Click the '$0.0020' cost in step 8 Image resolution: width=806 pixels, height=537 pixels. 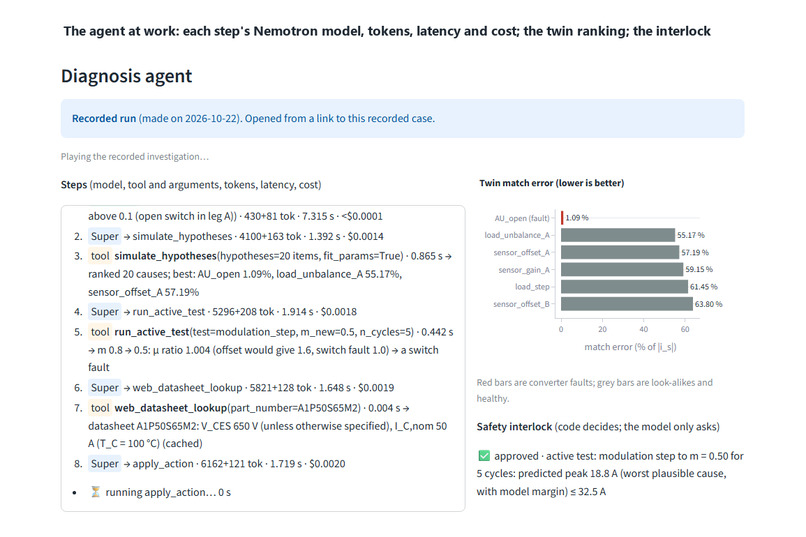point(327,464)
